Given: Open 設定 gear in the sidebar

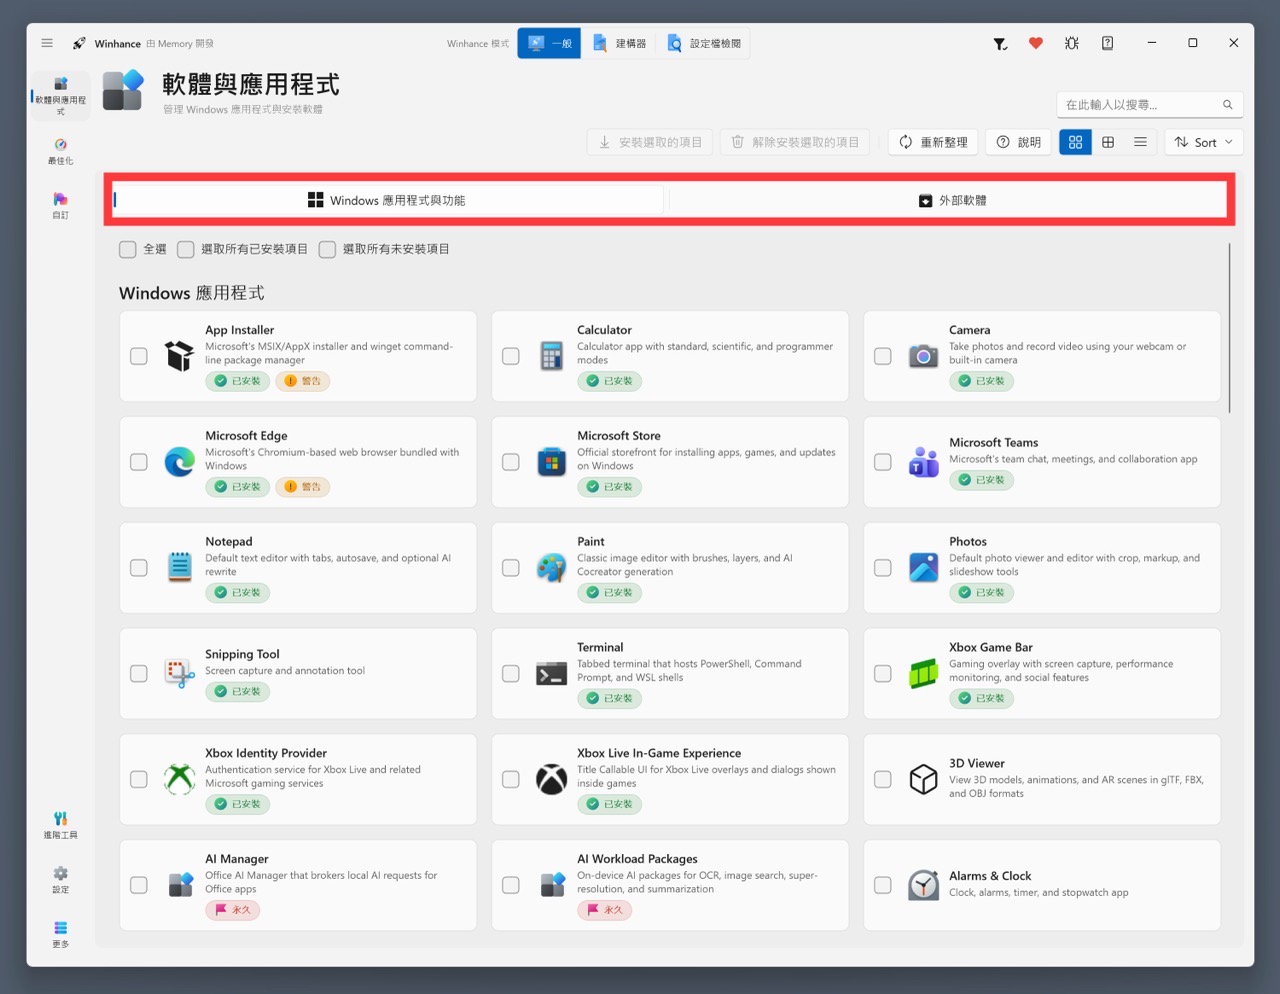Looking at the screenshot, I should [x=61, y=880].
